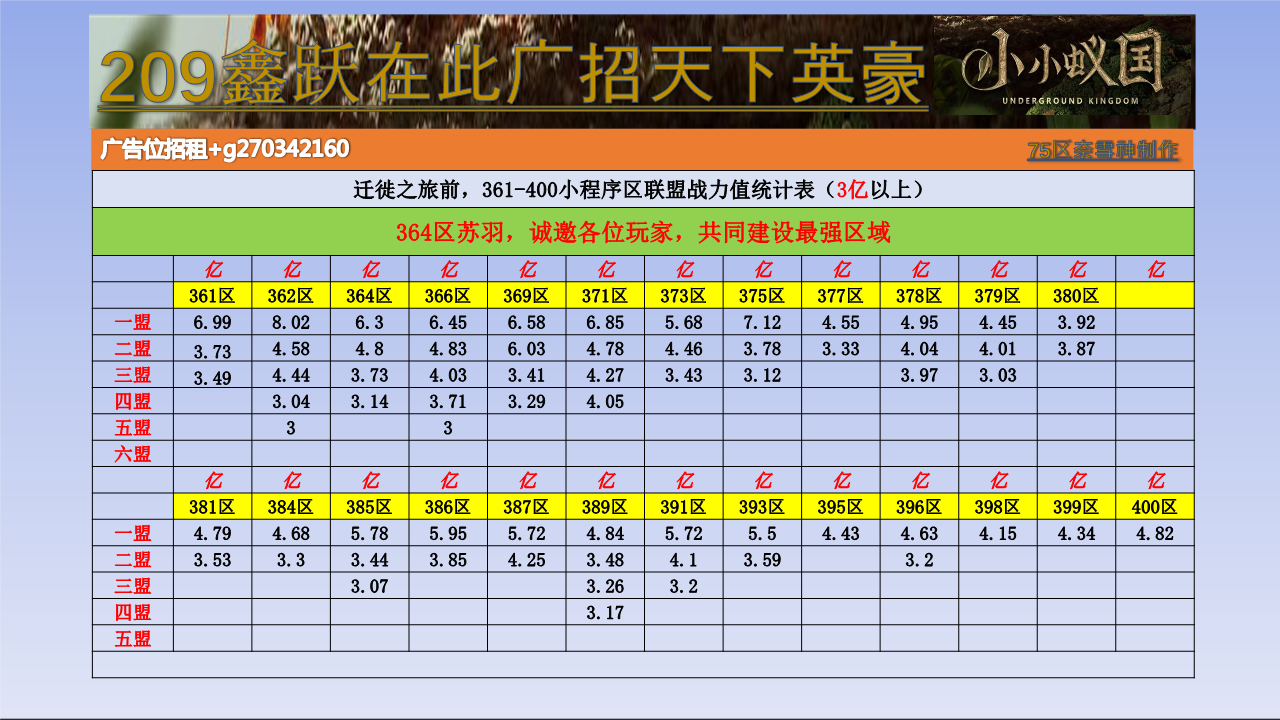This screenshot has width=1280, height=720.
Task: Click the 4.05 cell under 371区
Action: pos(605,402)
